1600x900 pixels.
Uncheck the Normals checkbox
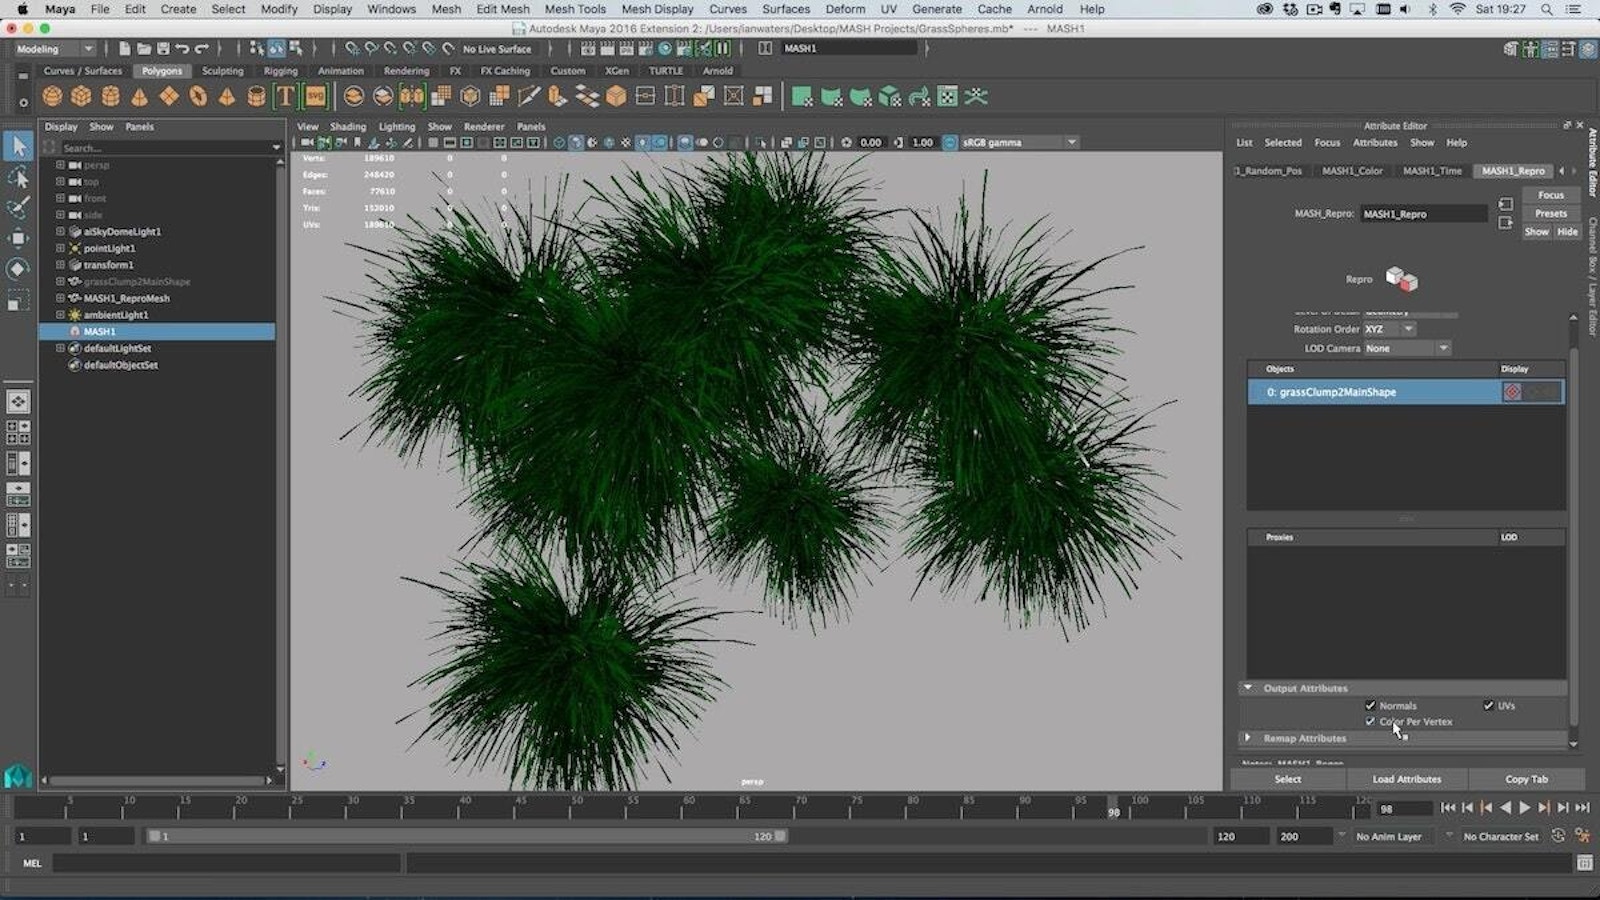[x=1370, y=705]
